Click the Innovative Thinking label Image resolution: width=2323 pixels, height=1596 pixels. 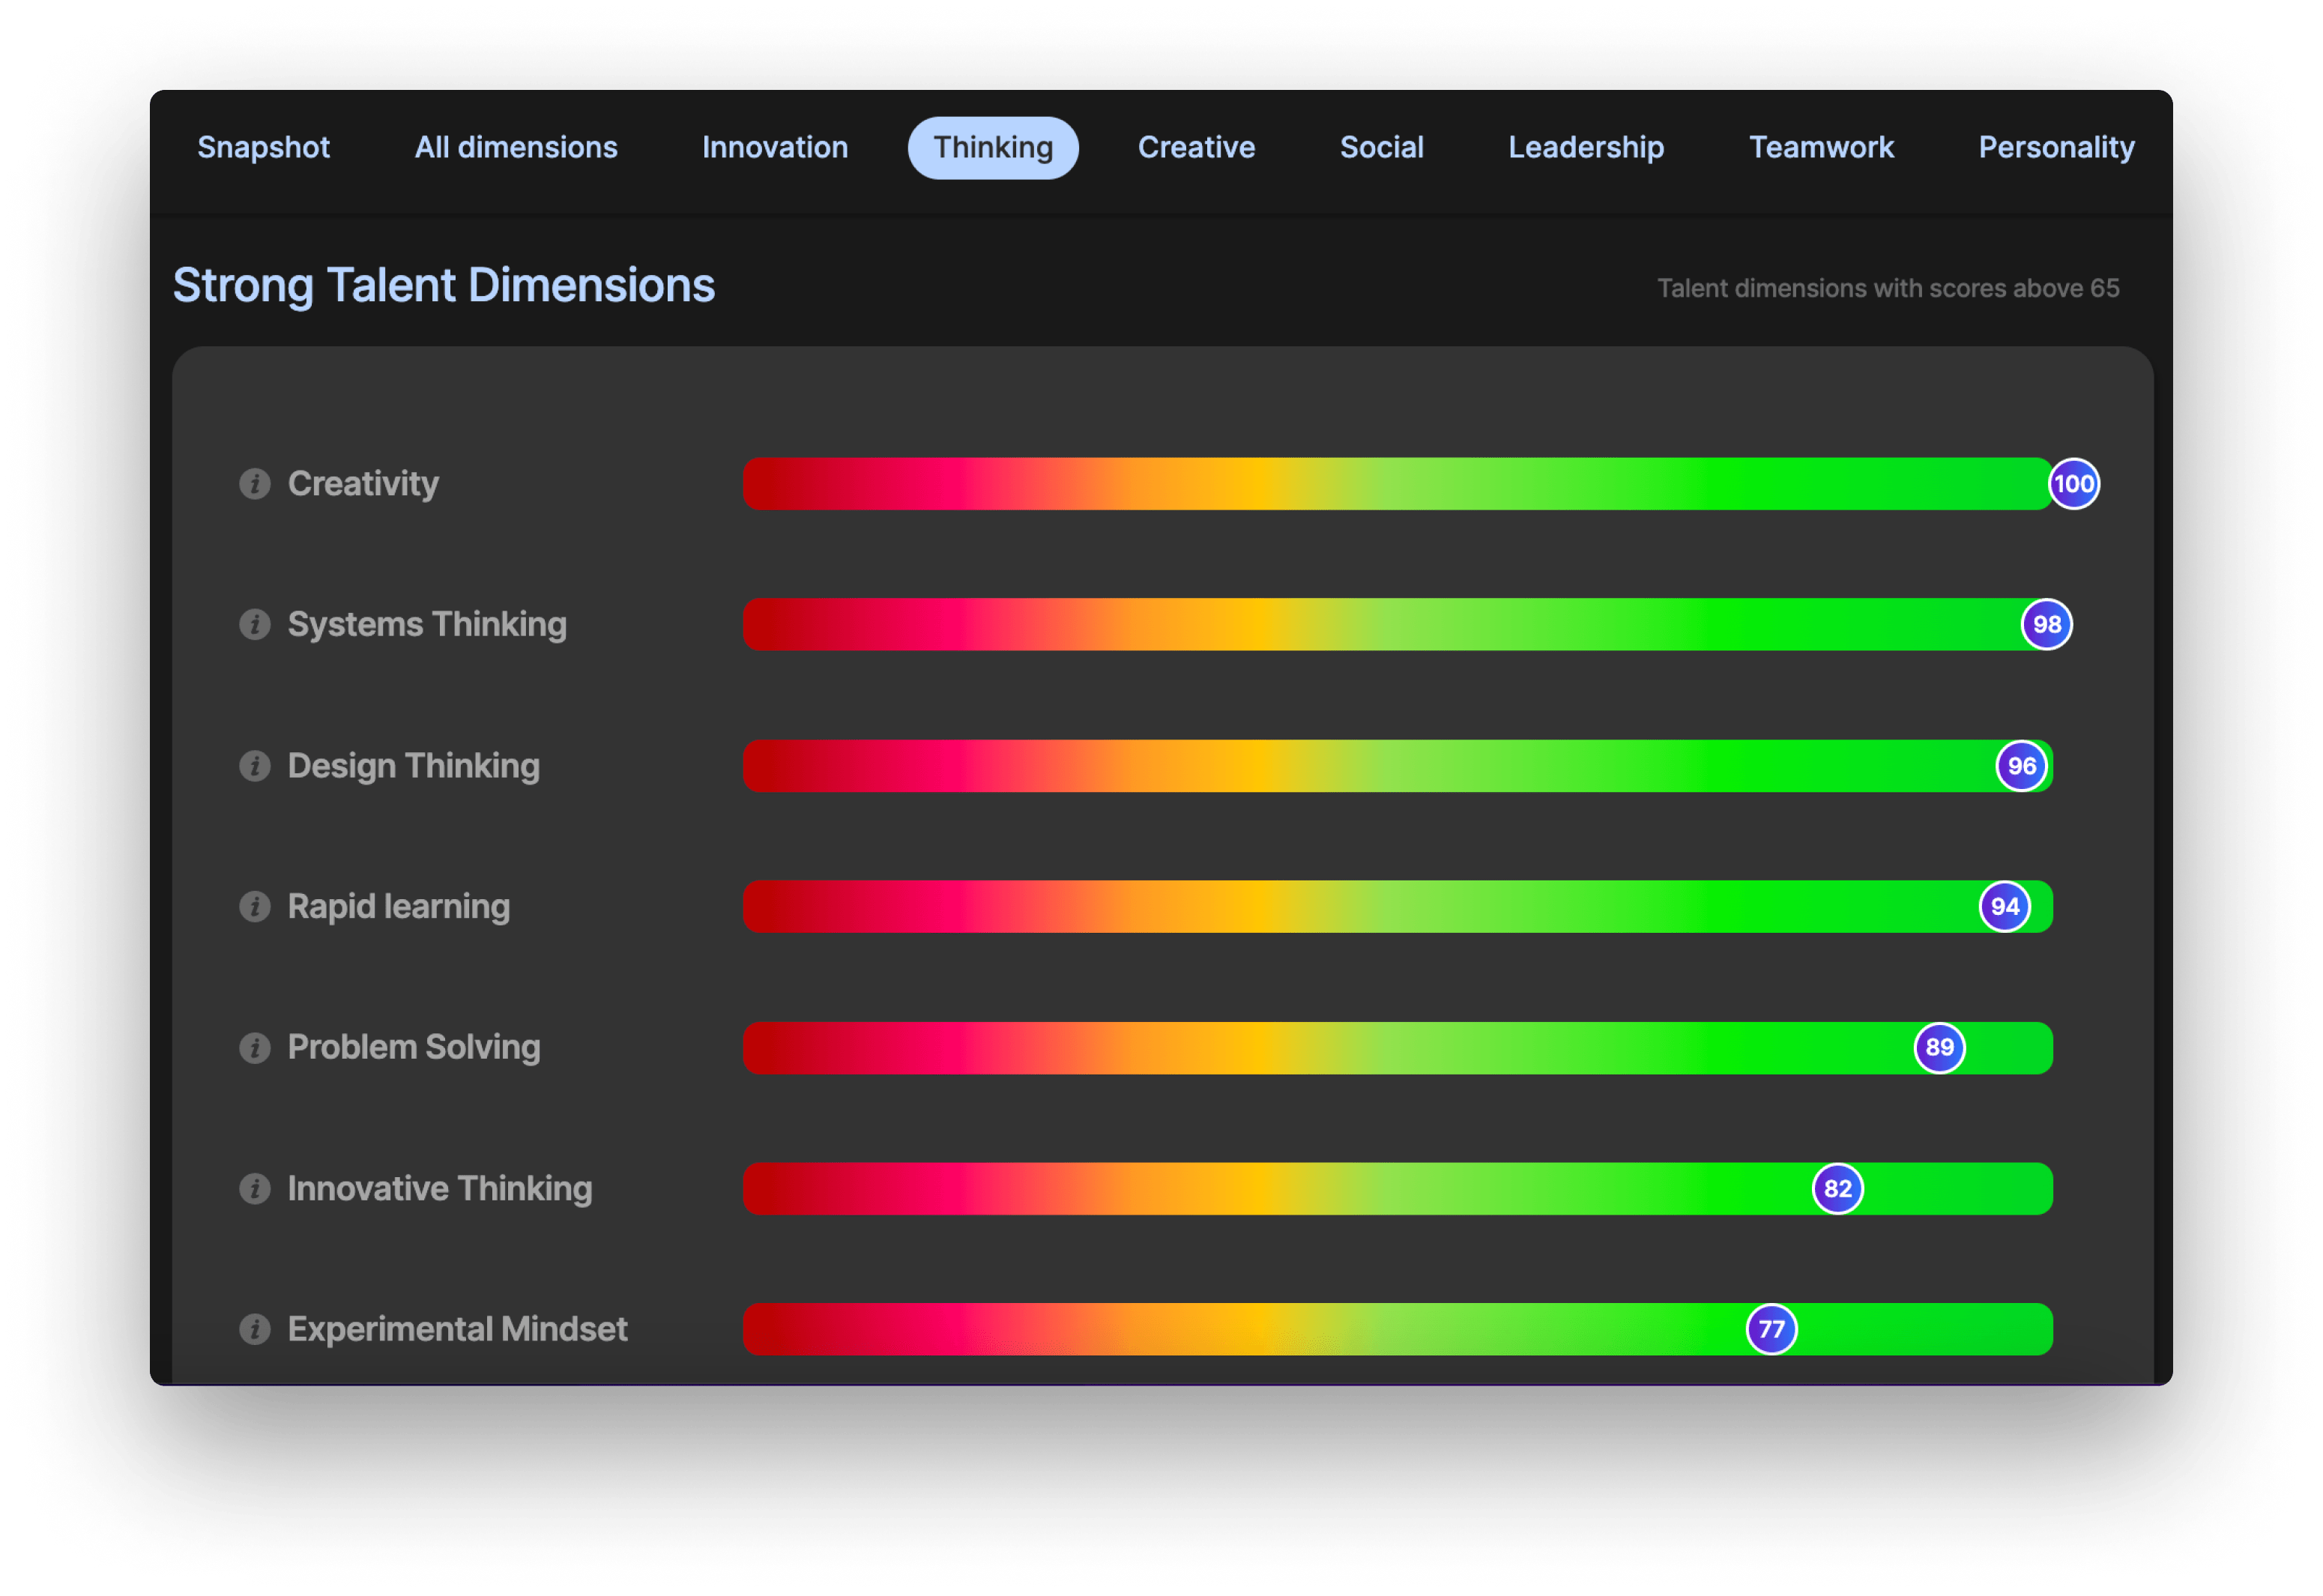440,1189
